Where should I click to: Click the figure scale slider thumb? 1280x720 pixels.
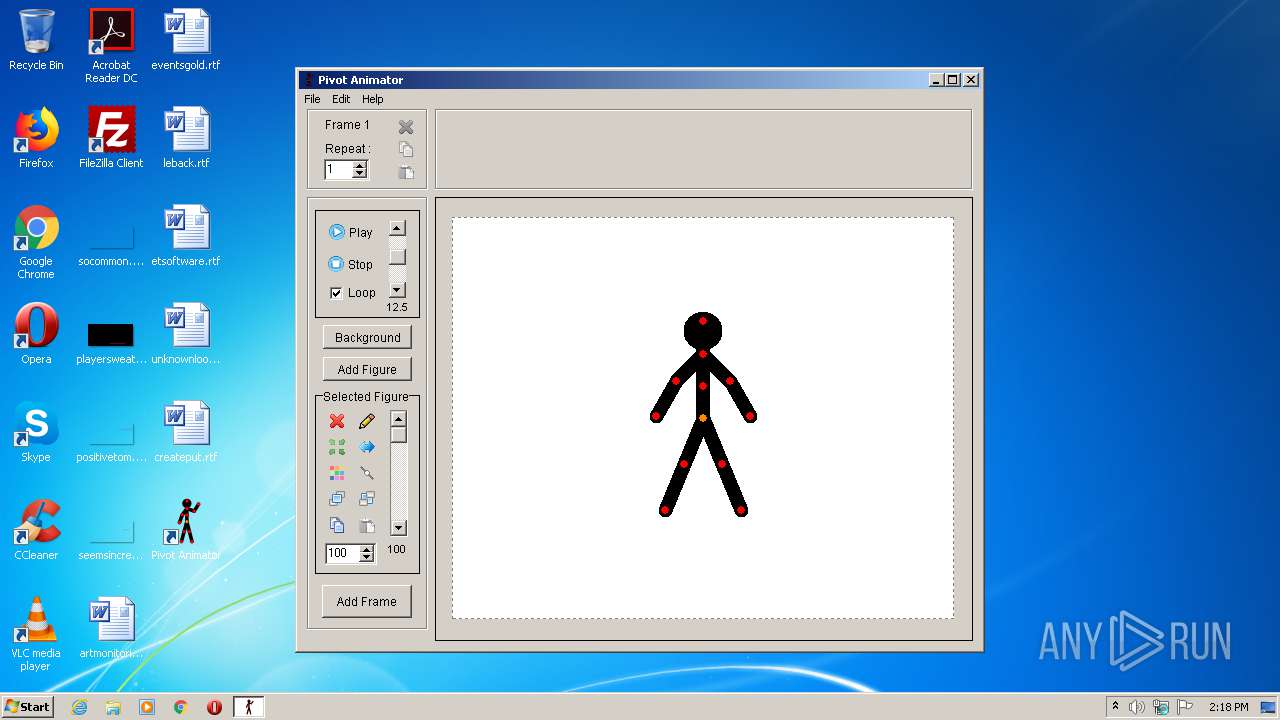398,435
